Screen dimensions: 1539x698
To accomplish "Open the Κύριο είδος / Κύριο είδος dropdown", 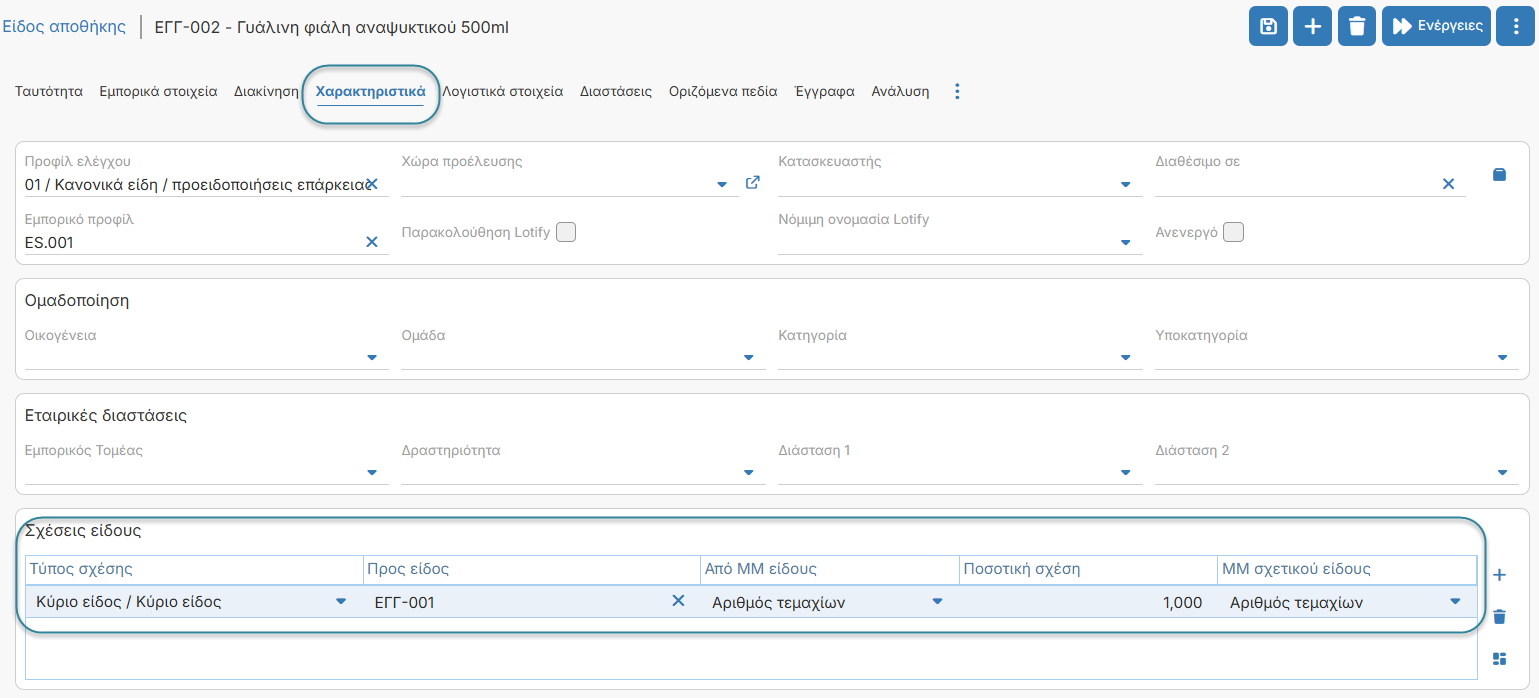I will tap(341, 601).
